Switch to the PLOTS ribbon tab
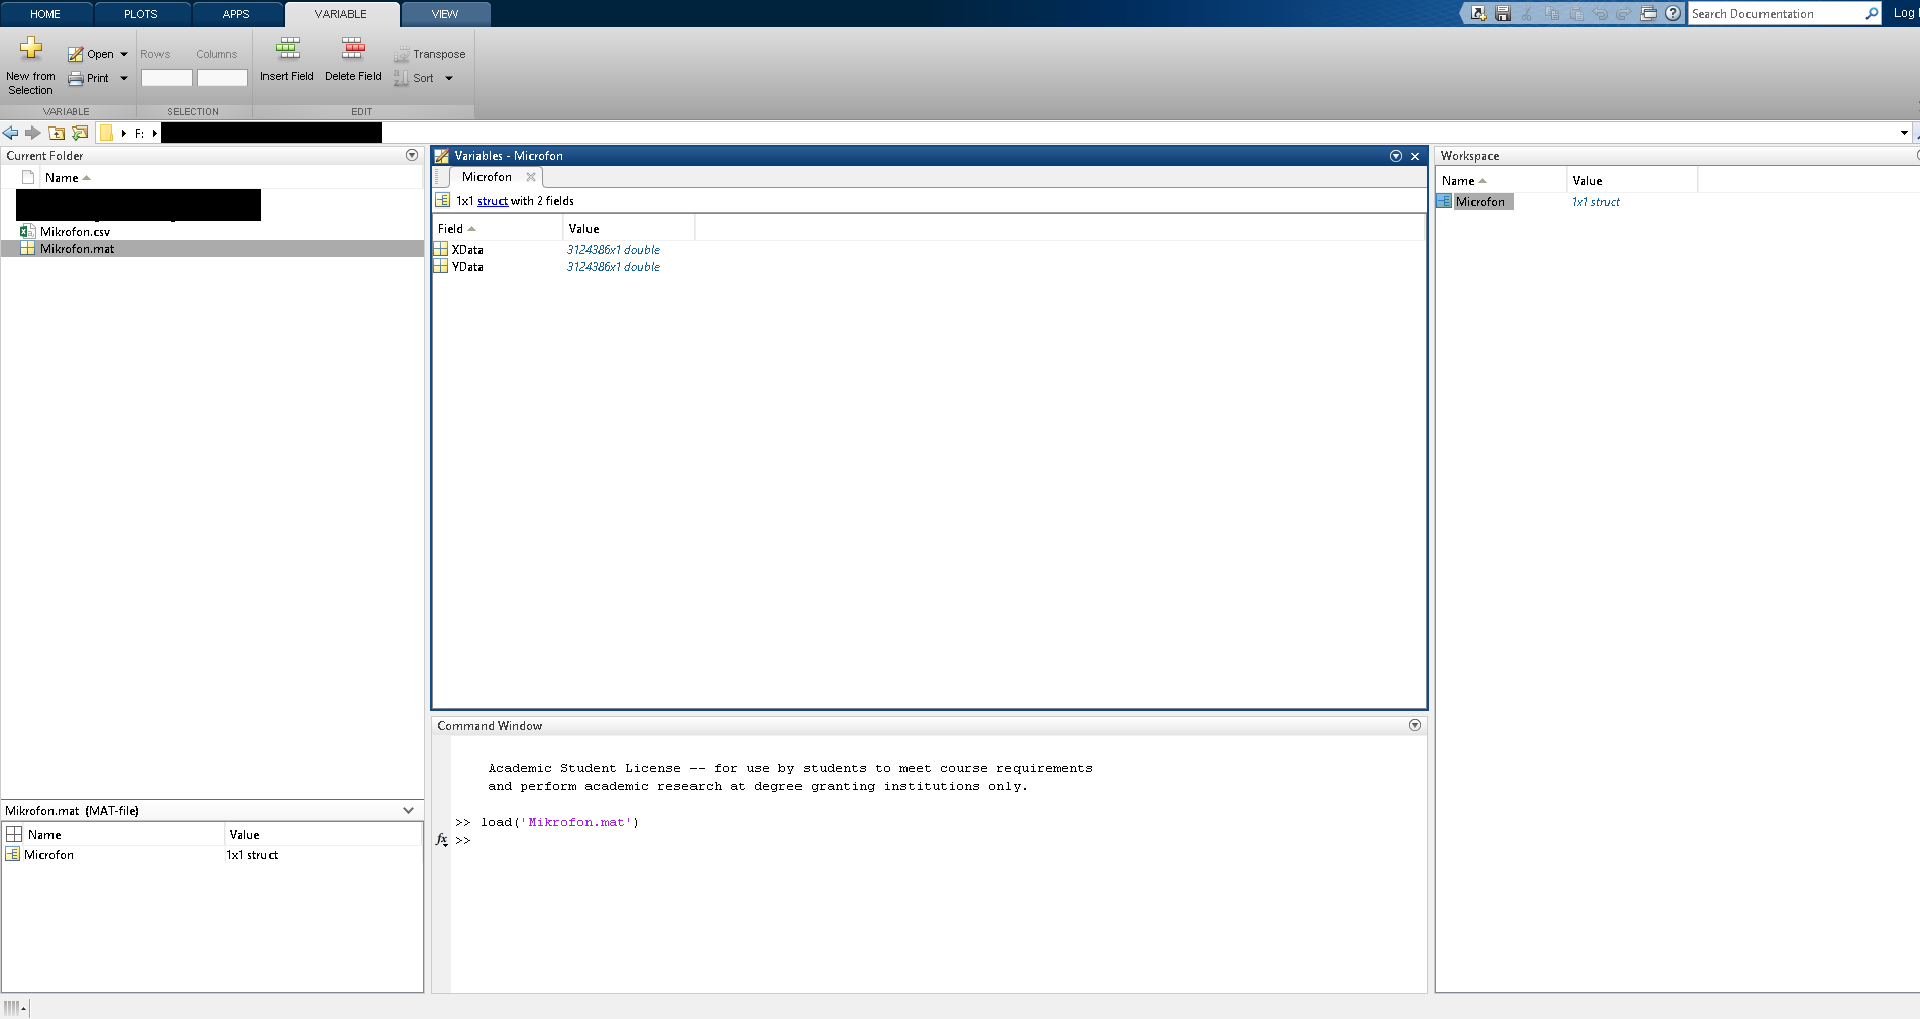1920x1019 pixels. 141,14
